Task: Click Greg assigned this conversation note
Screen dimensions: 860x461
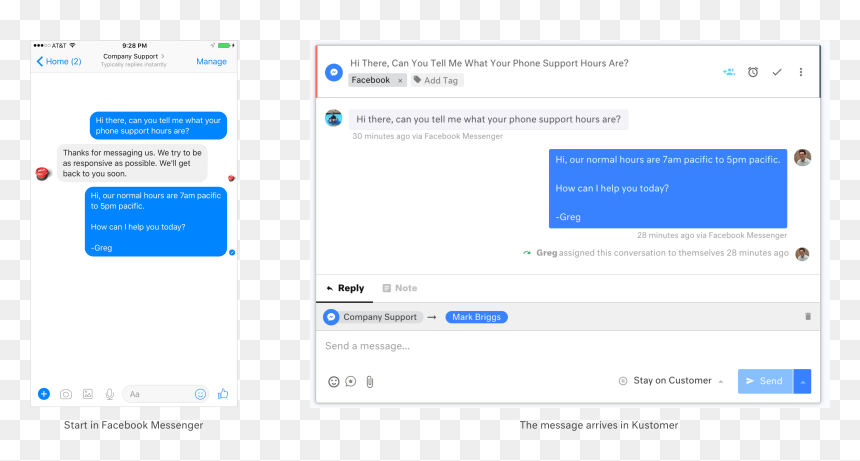Action: (662, 253)
